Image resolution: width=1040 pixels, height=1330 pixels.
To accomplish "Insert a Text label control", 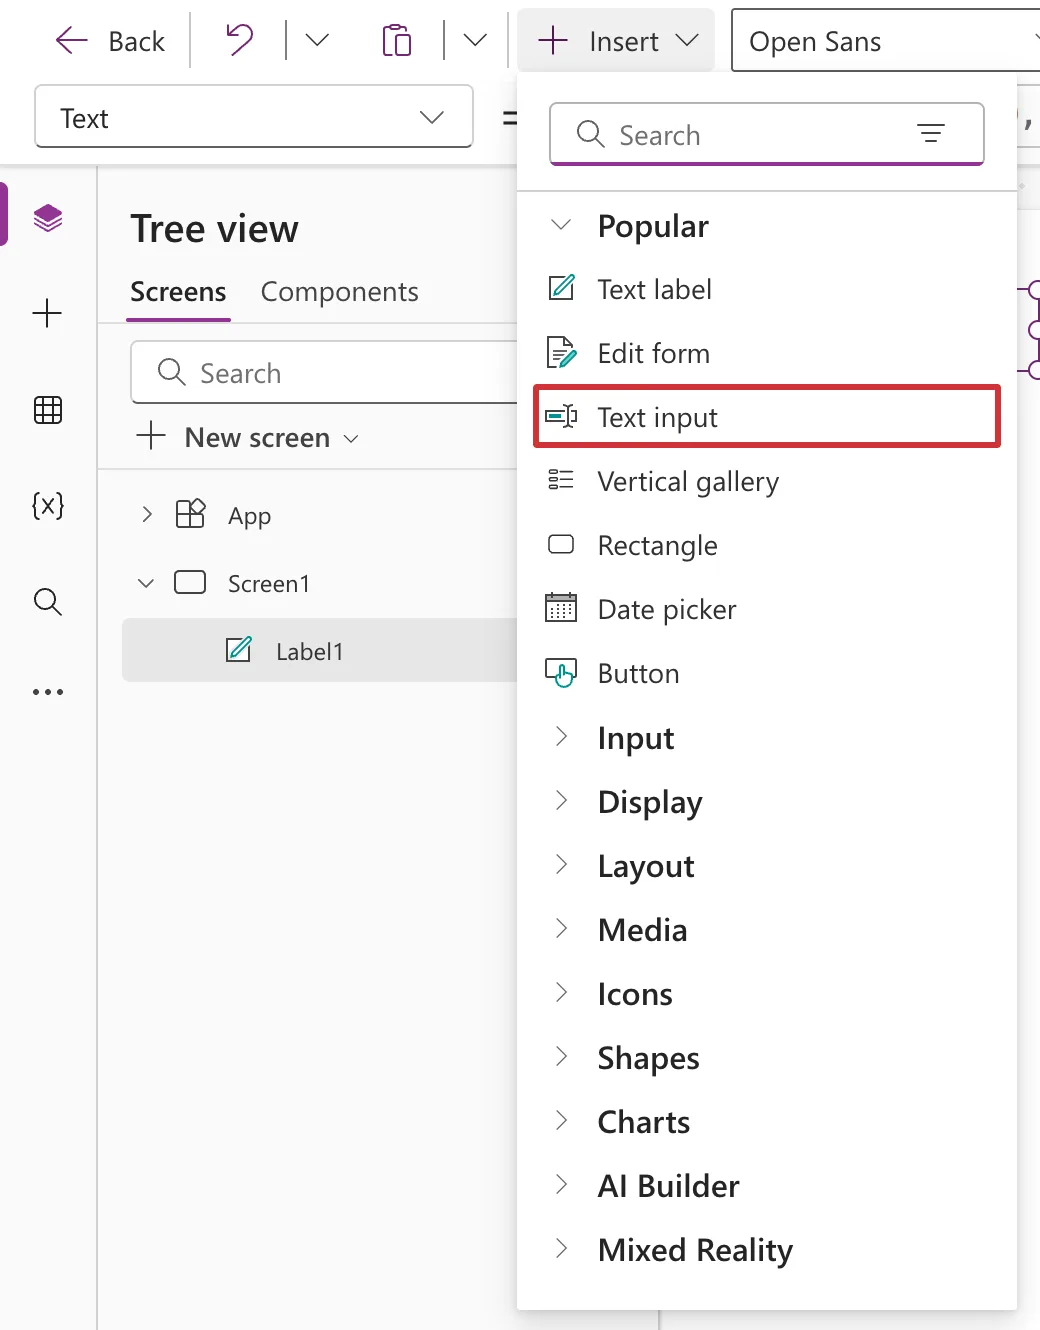I will coord(768,290).
